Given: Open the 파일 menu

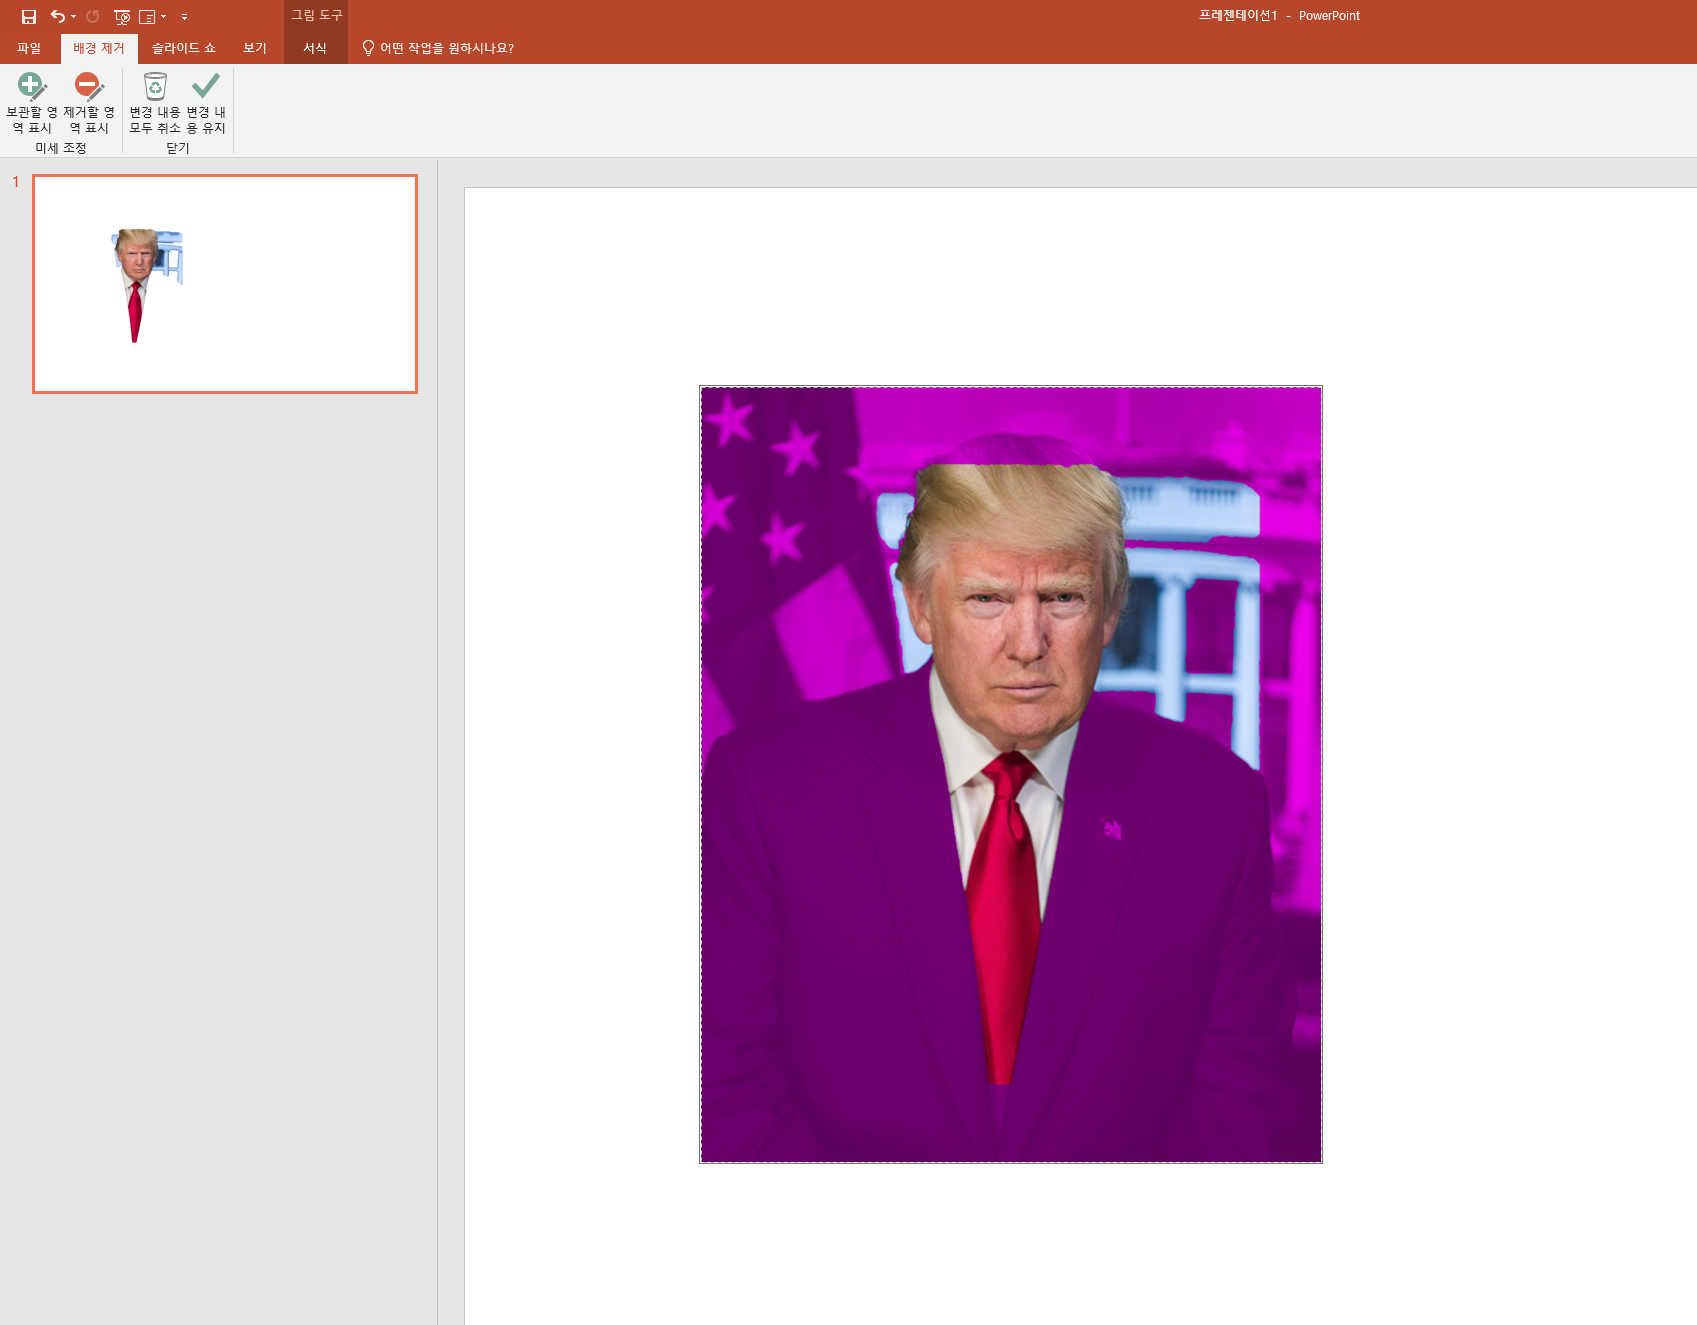Looking at the screenshot, I should click(29, 48).
